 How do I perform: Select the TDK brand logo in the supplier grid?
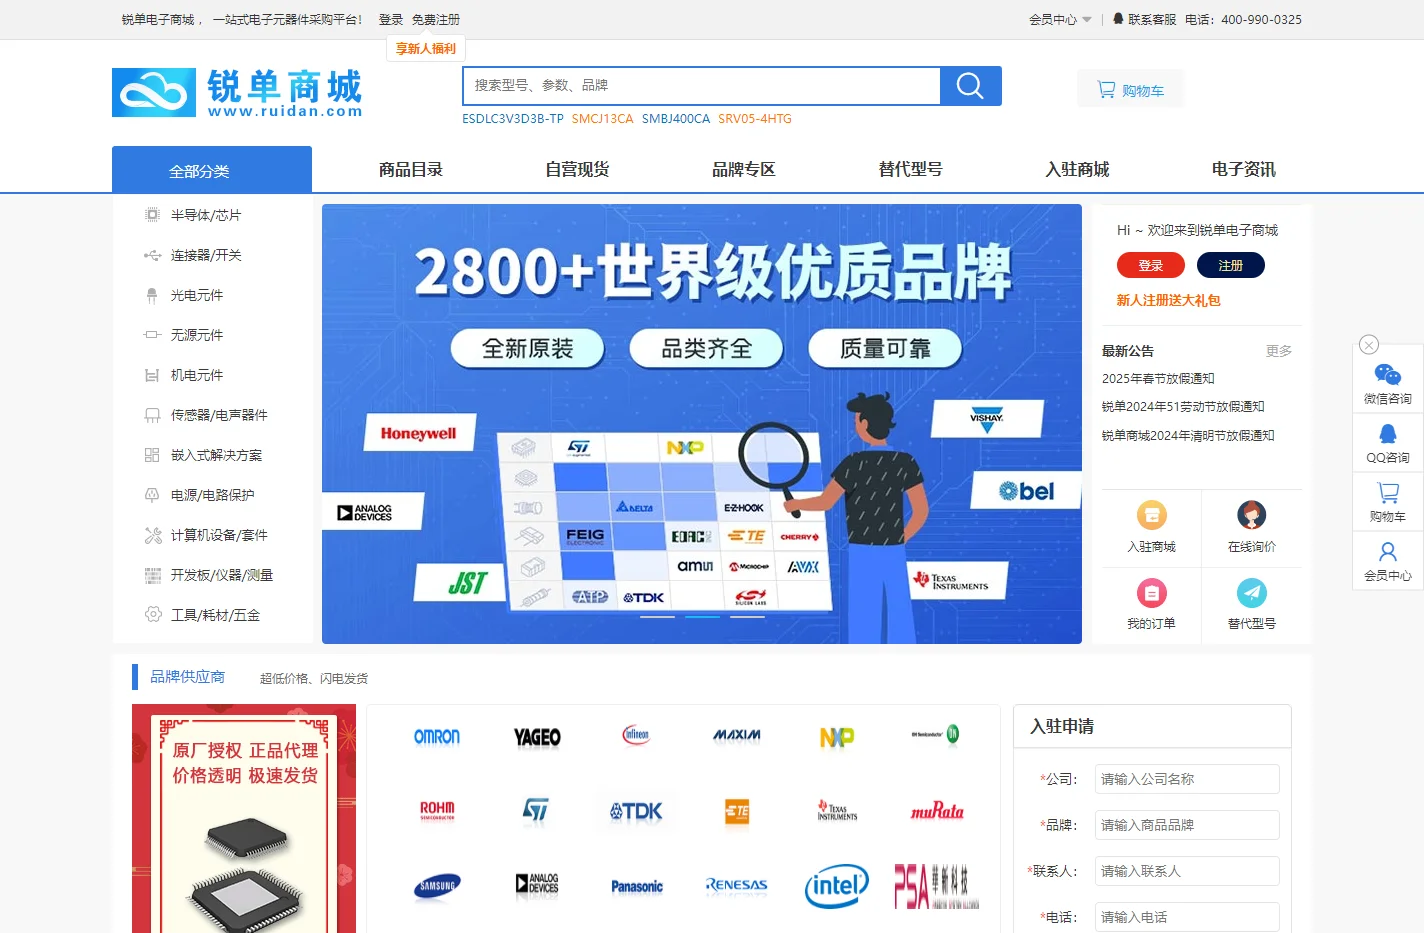pos(636,811)
